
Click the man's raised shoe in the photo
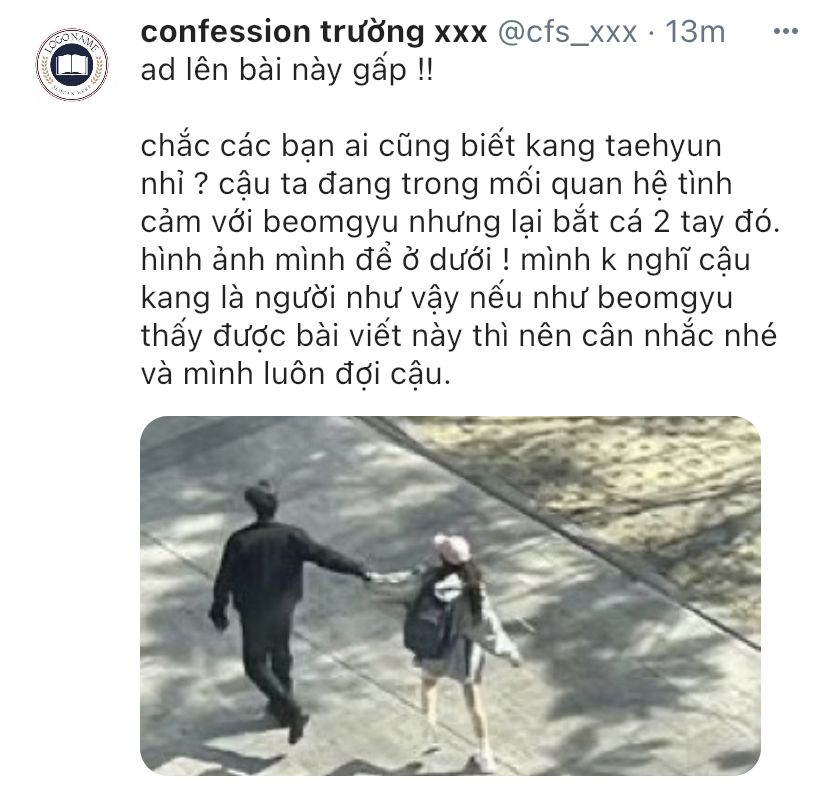click(297, 728)
